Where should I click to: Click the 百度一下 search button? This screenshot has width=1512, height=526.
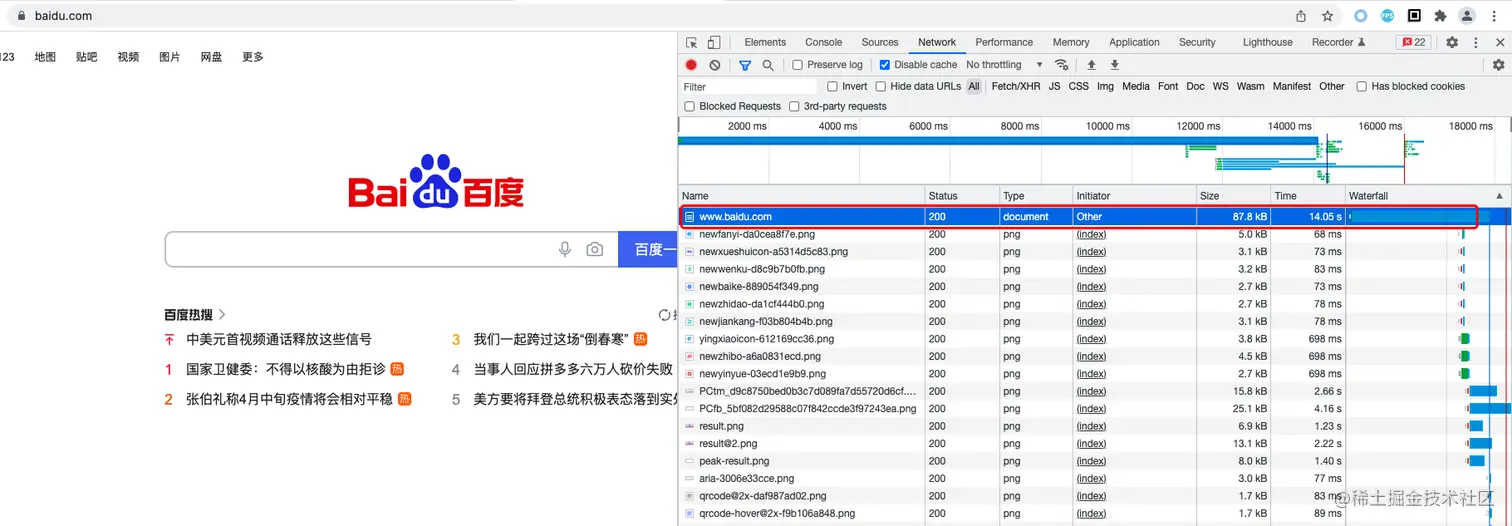click(648, 249)
